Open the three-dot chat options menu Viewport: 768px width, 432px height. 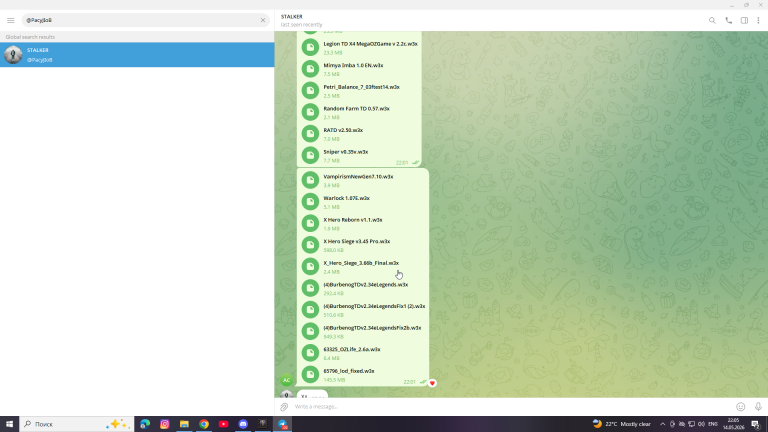(758, 21)
